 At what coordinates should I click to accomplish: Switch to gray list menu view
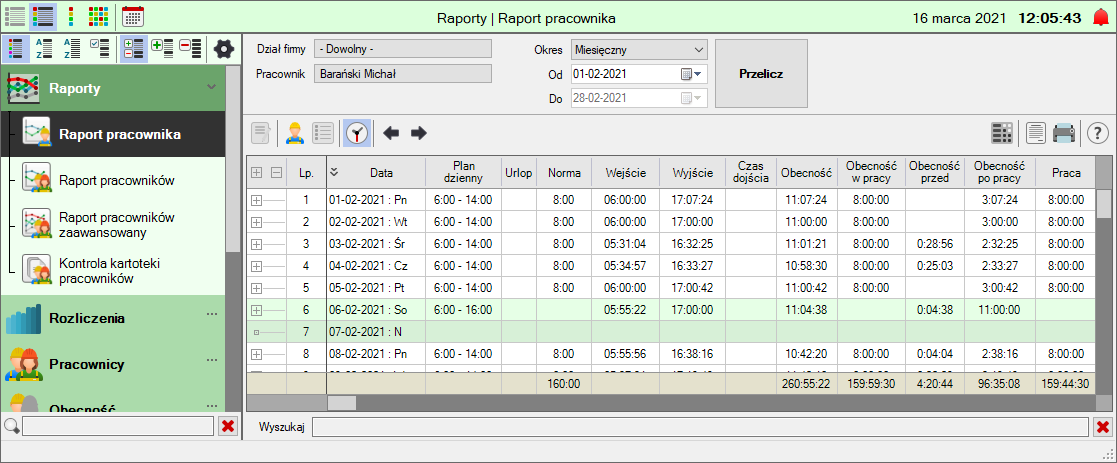click(x=15, y=16)
